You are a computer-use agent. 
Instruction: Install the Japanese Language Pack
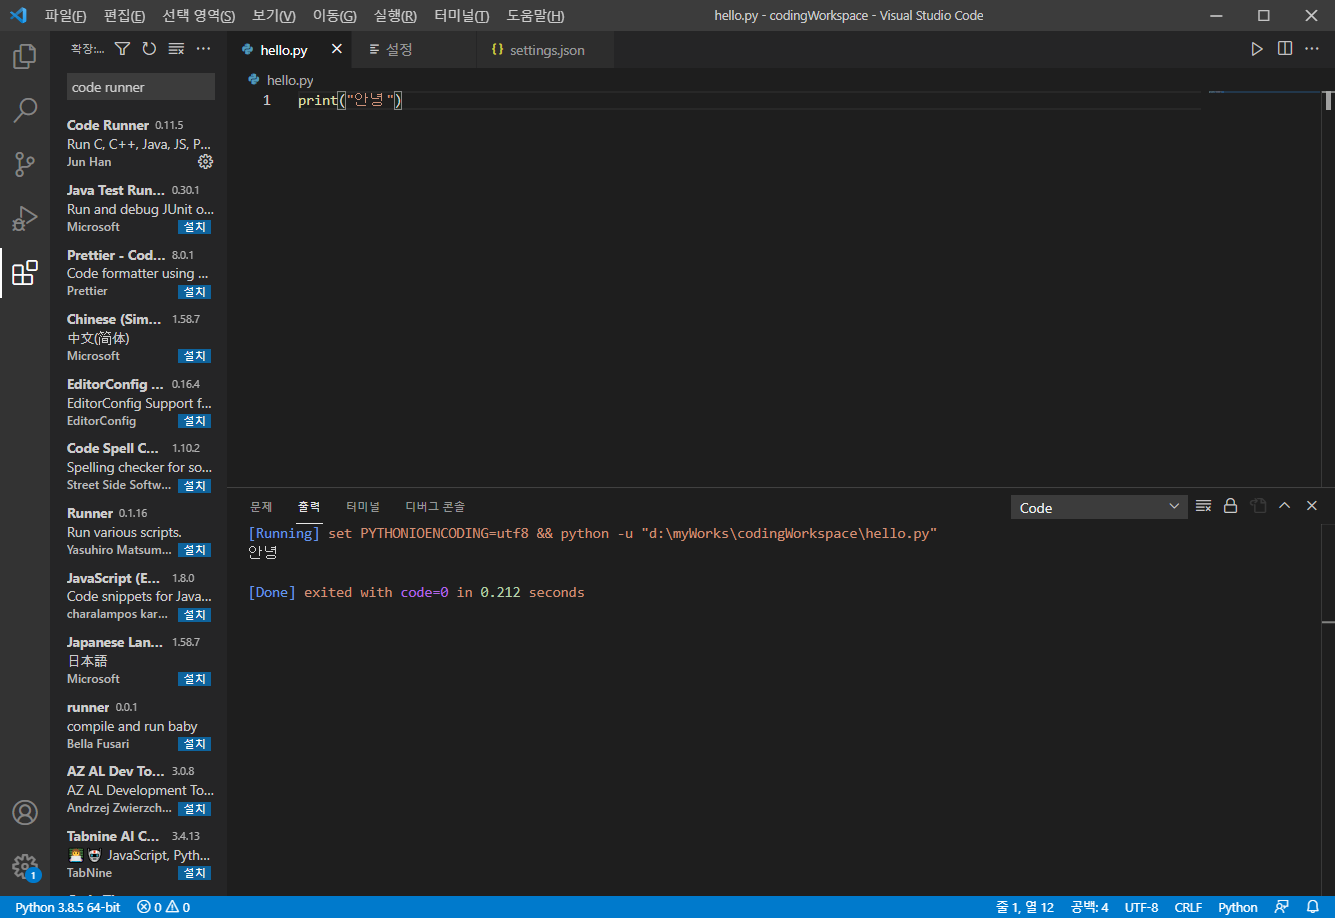pyautogui.click(x=194, y=679)
